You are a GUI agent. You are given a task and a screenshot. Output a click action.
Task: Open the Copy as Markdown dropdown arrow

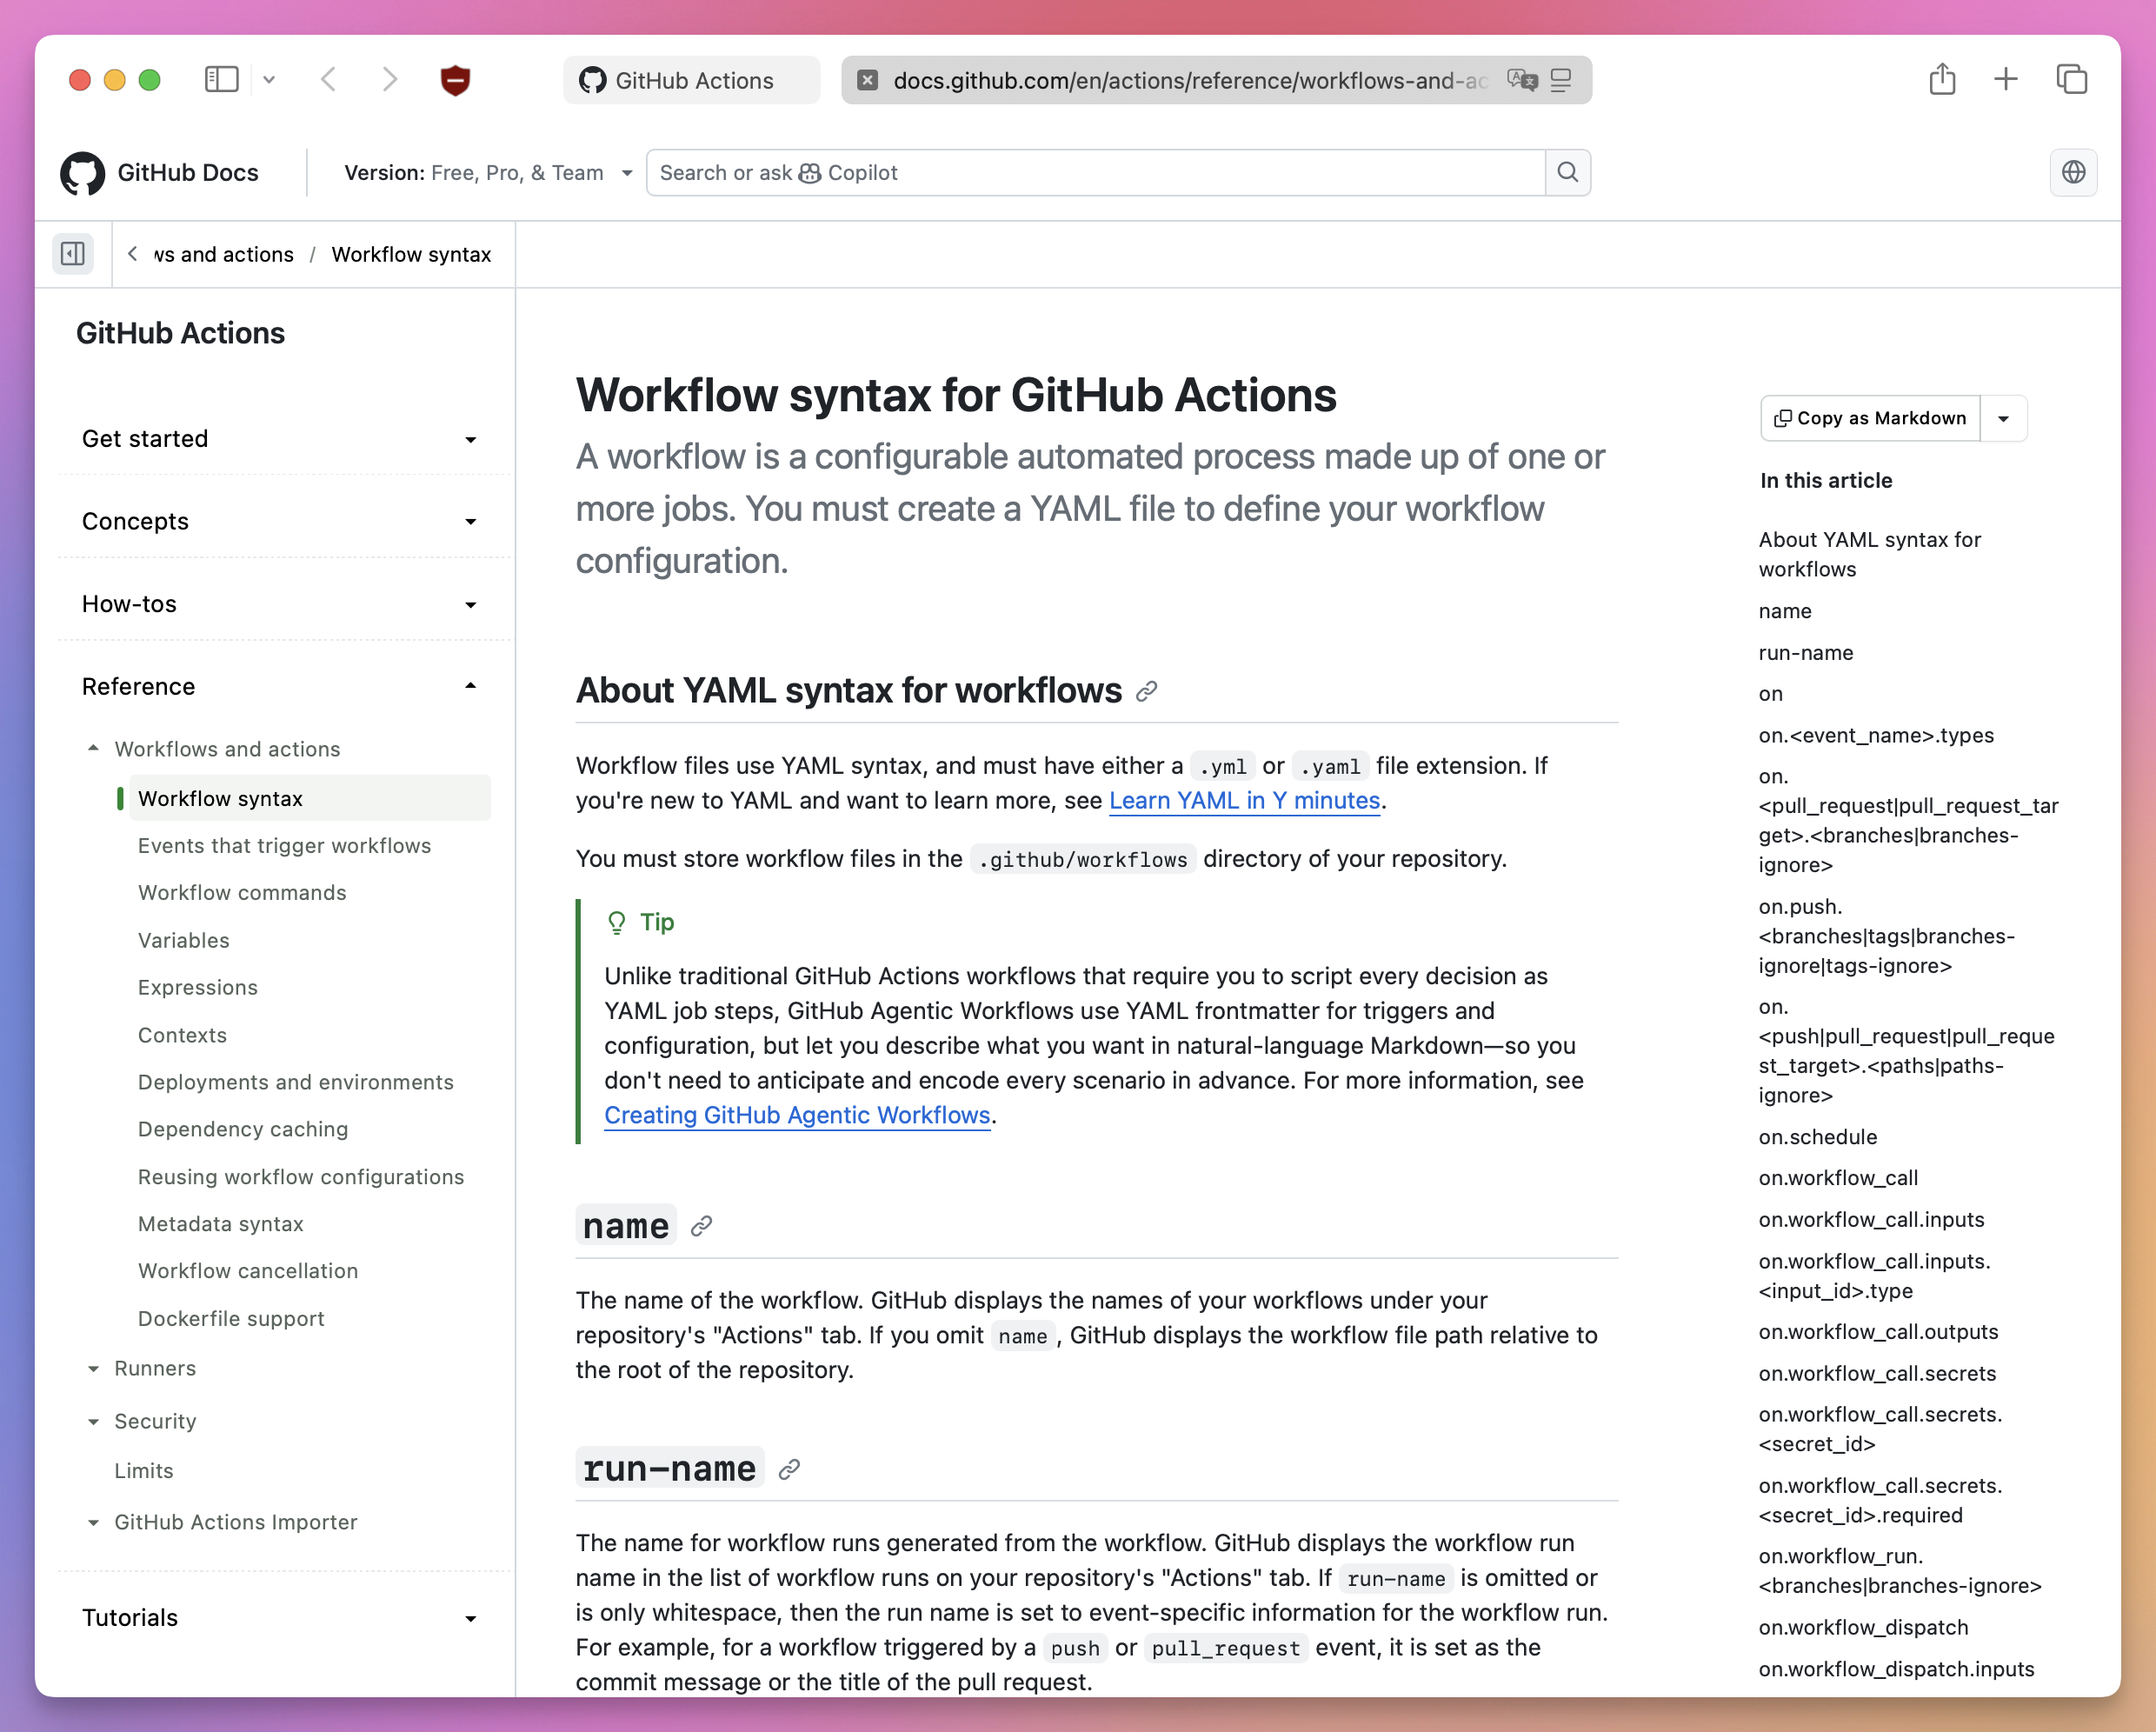pyautogui.click(x=2003, y=418)
